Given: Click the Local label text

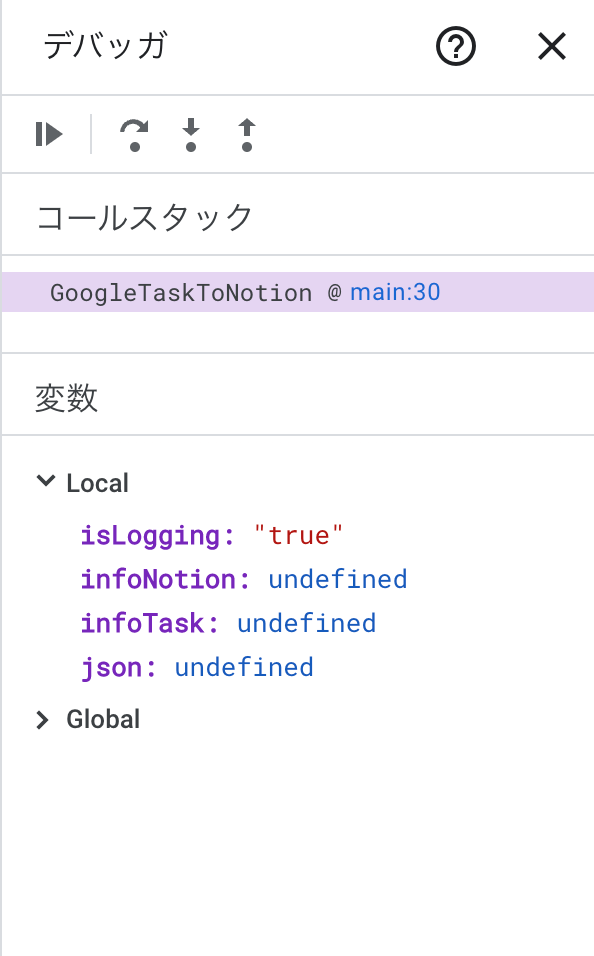Looking at the screenshot, I should point(97,483).
